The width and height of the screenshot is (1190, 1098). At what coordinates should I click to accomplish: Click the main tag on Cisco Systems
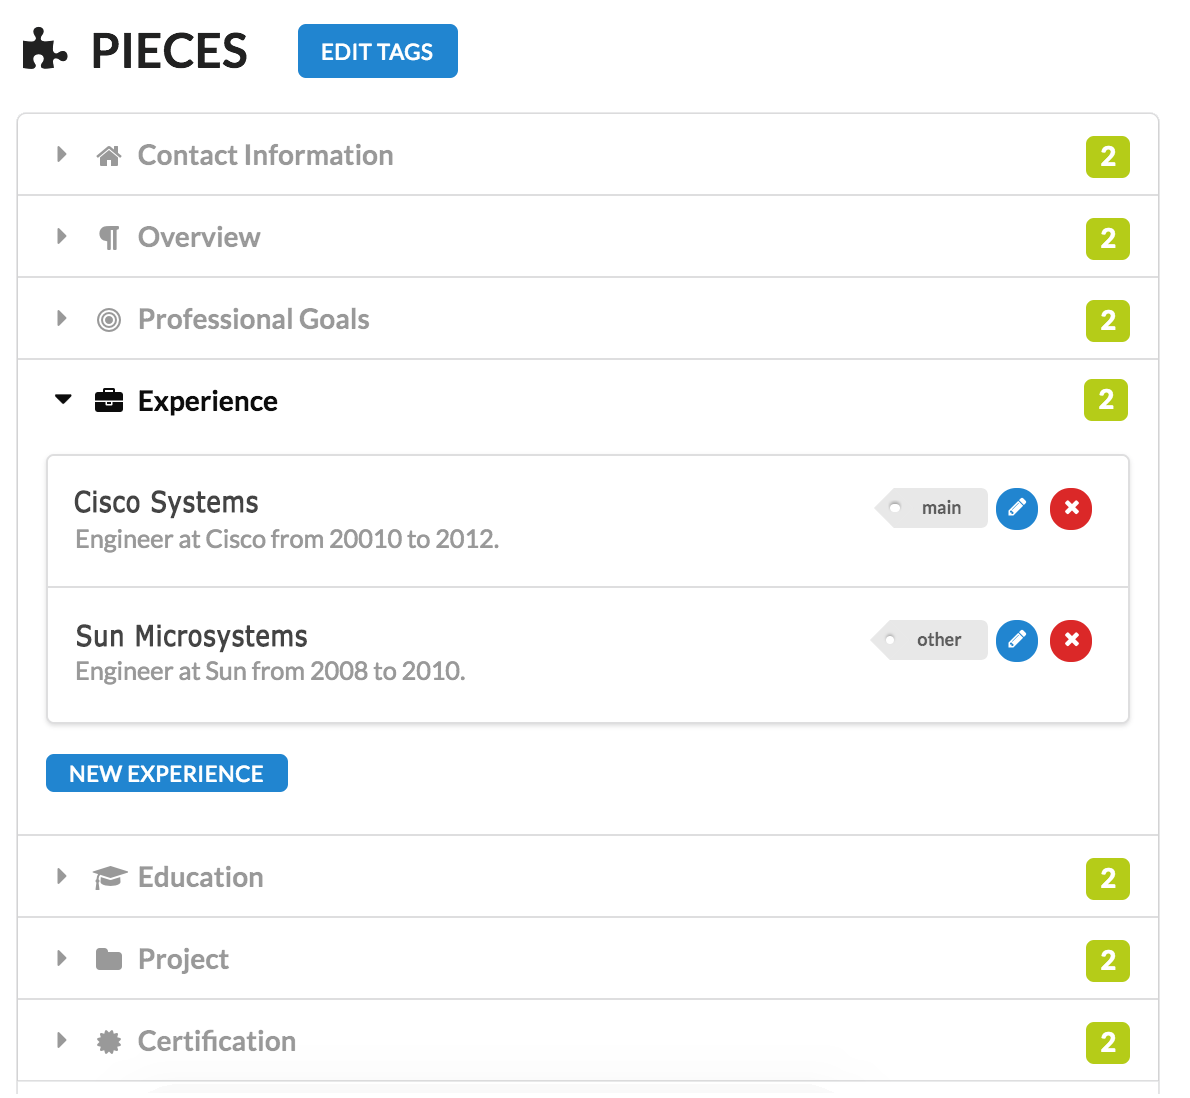click(931, 508)
